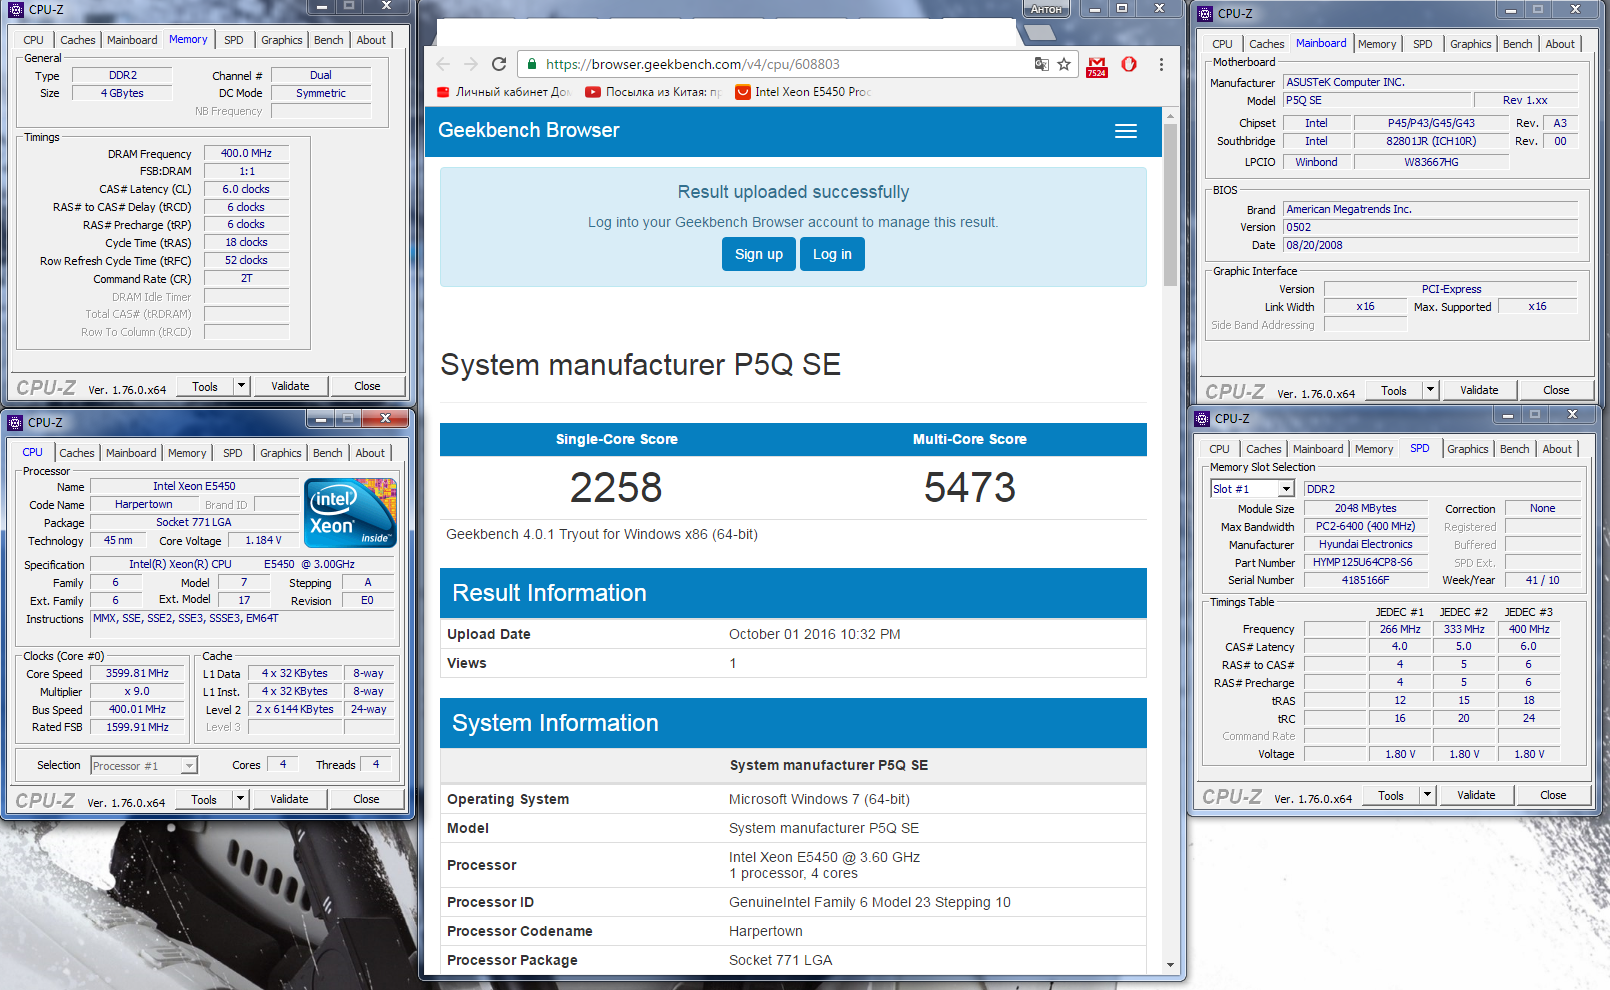Open Bench tab in Mainboard window
Image resolution: width=1610 pixels, height=990 pixels.
coord(1517,44)
